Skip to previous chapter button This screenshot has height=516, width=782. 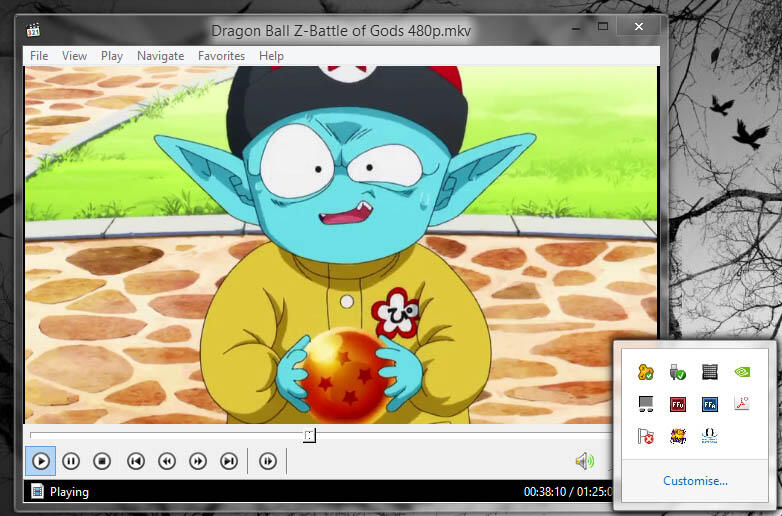point(136,461)
